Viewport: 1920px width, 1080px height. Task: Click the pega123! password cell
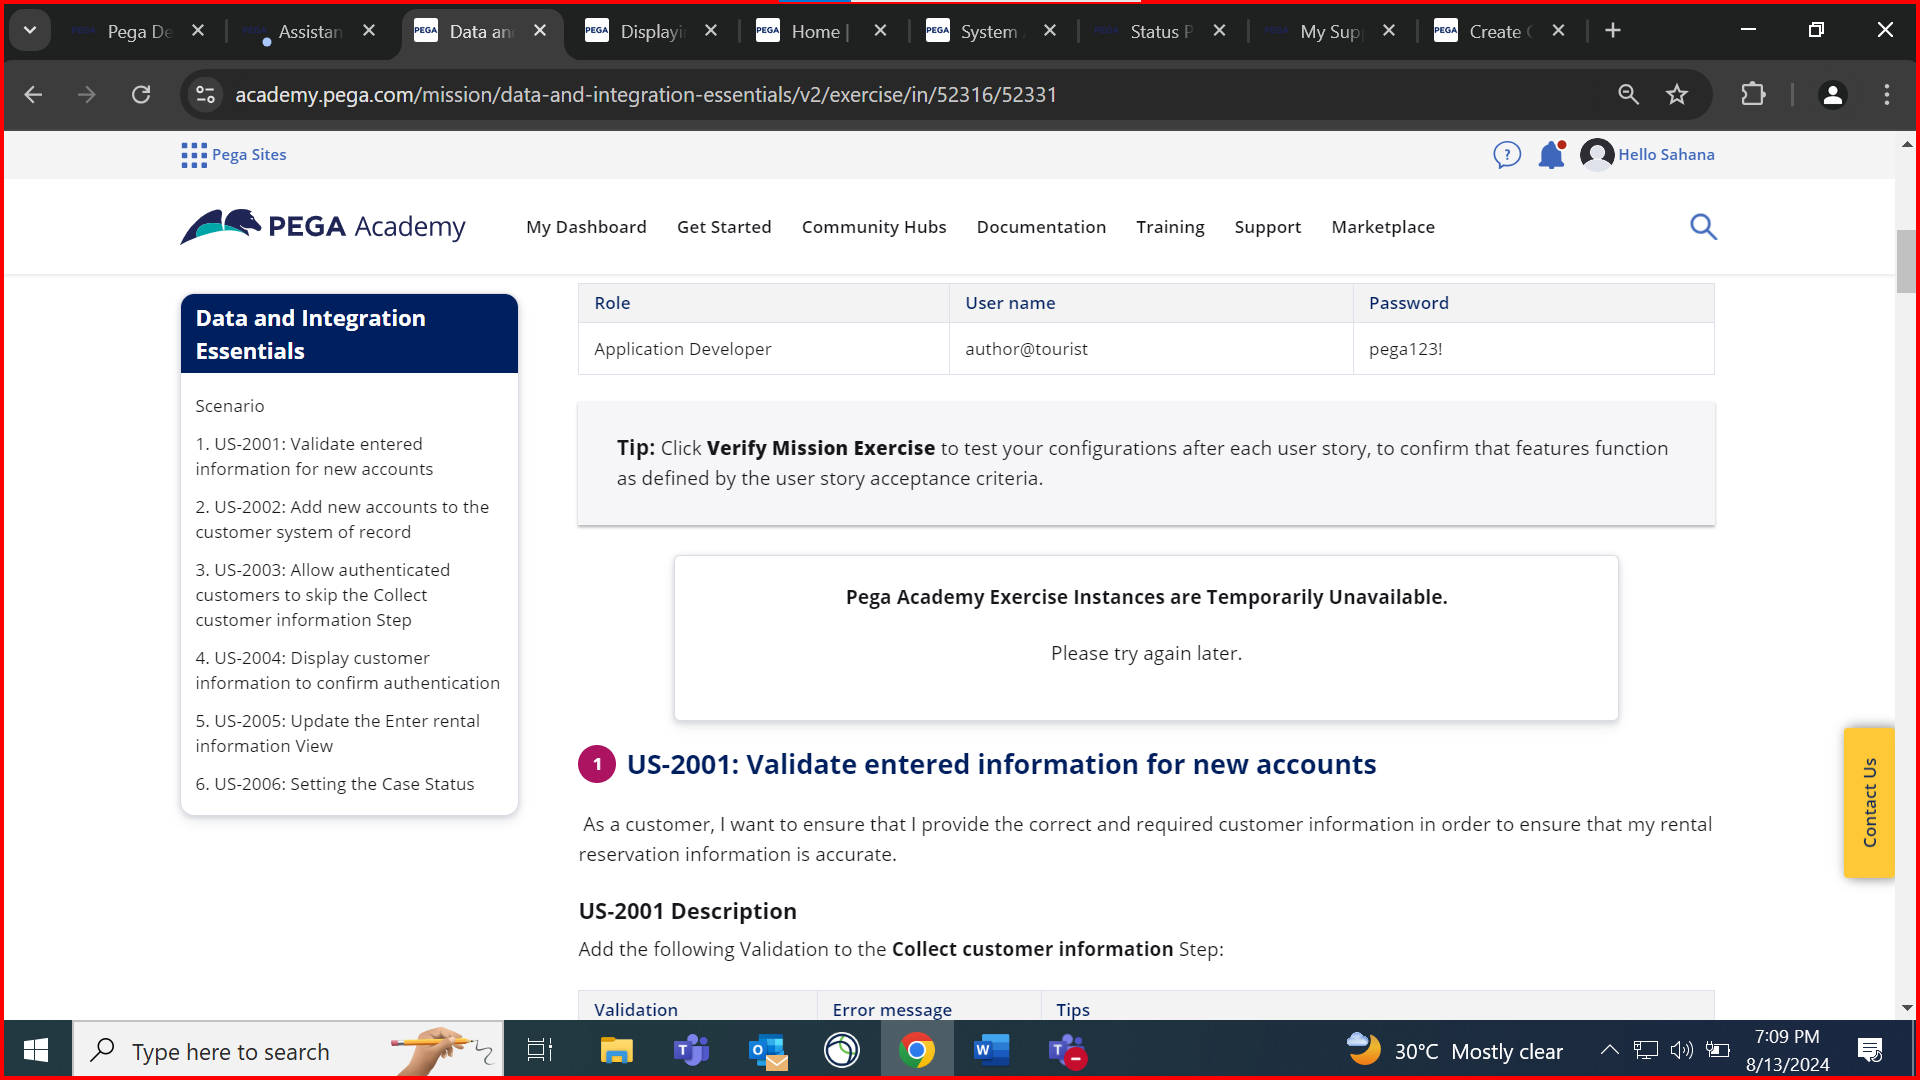click(1533, 349)
